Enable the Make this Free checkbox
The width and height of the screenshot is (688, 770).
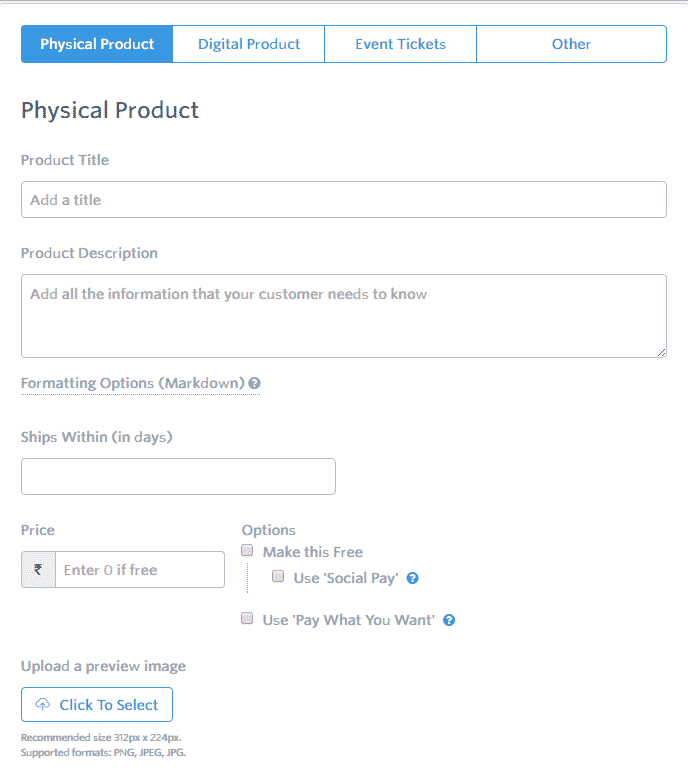coord(247,550)
